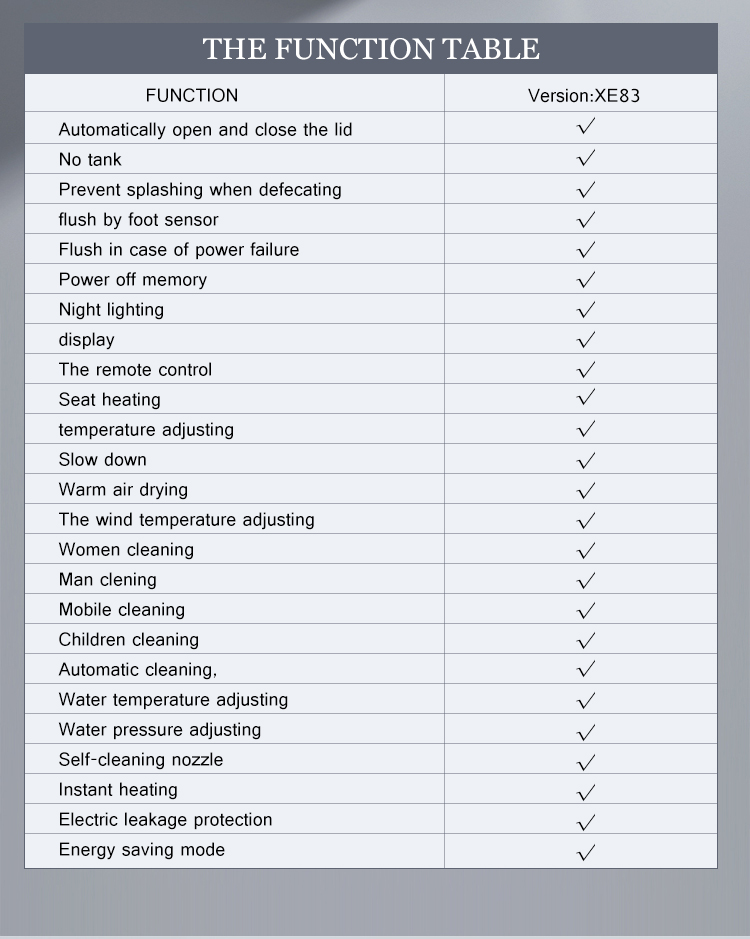Screen dimensions: 750x939
Task: Click the checkmark for Self-cleaning nozzle
Action: coord(586,761)
